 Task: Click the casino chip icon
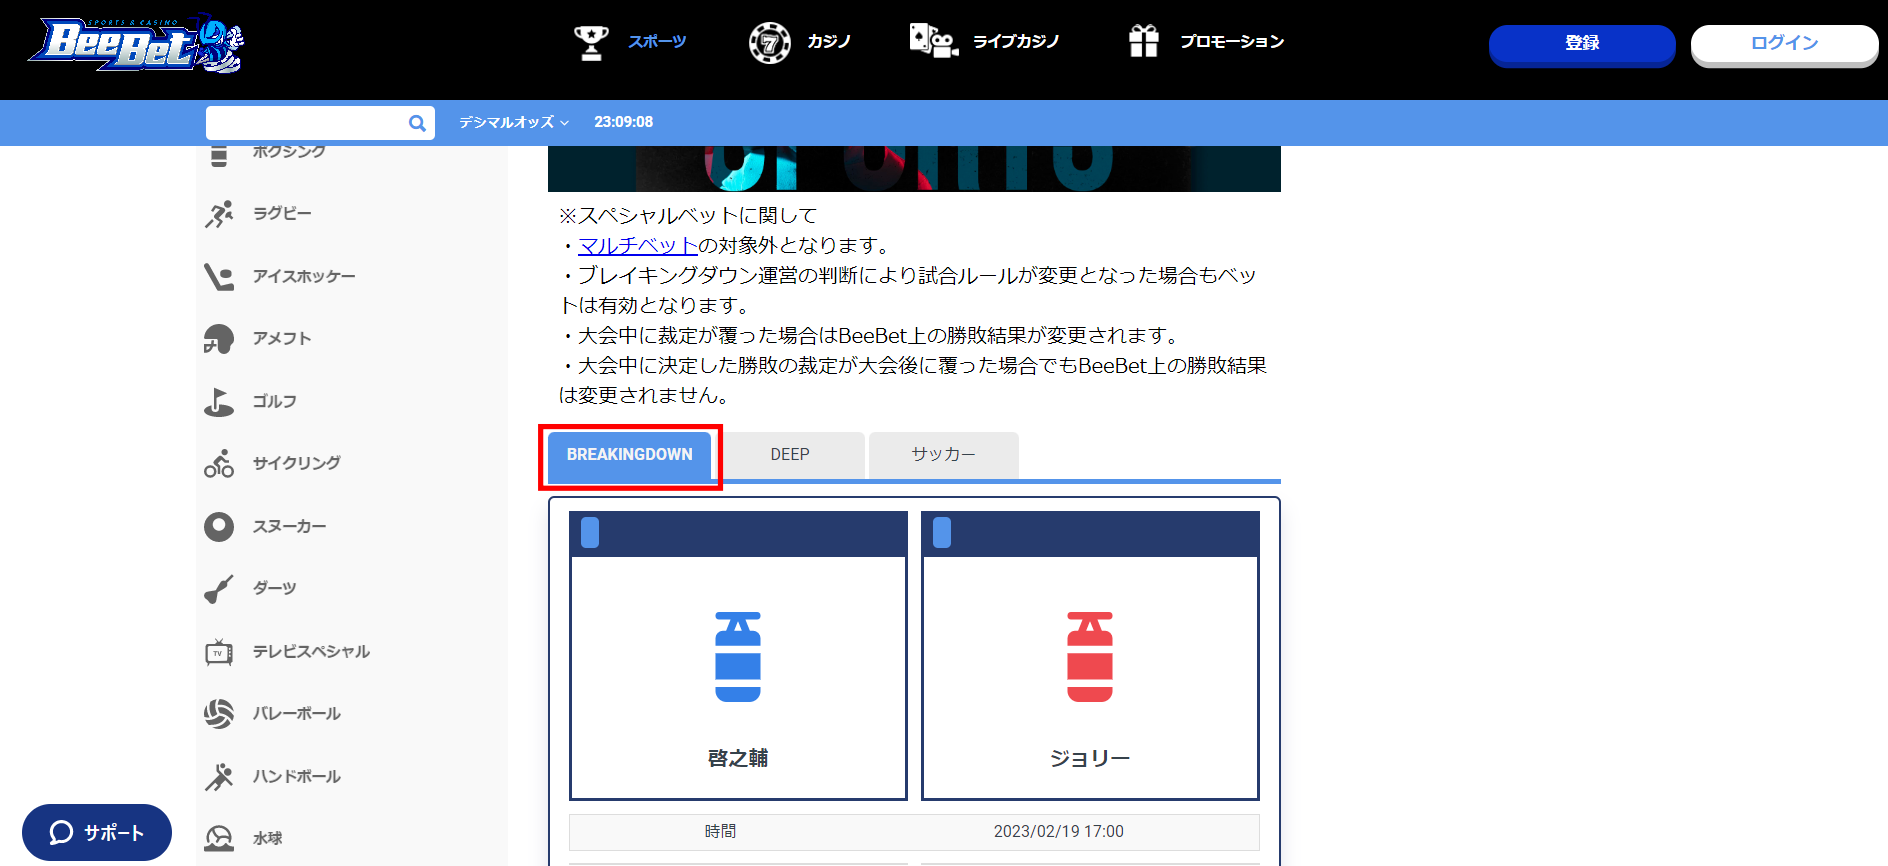coord(769,42)
